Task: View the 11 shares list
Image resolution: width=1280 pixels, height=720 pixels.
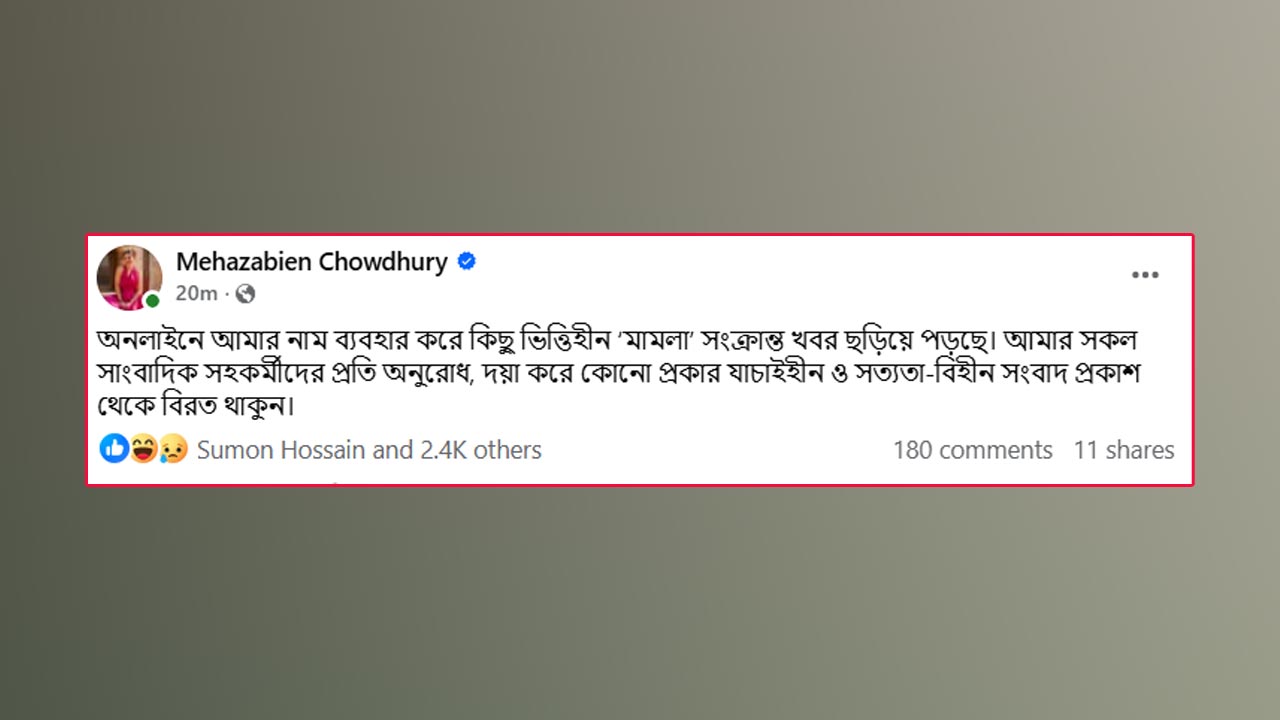Action: [1124, 450]
